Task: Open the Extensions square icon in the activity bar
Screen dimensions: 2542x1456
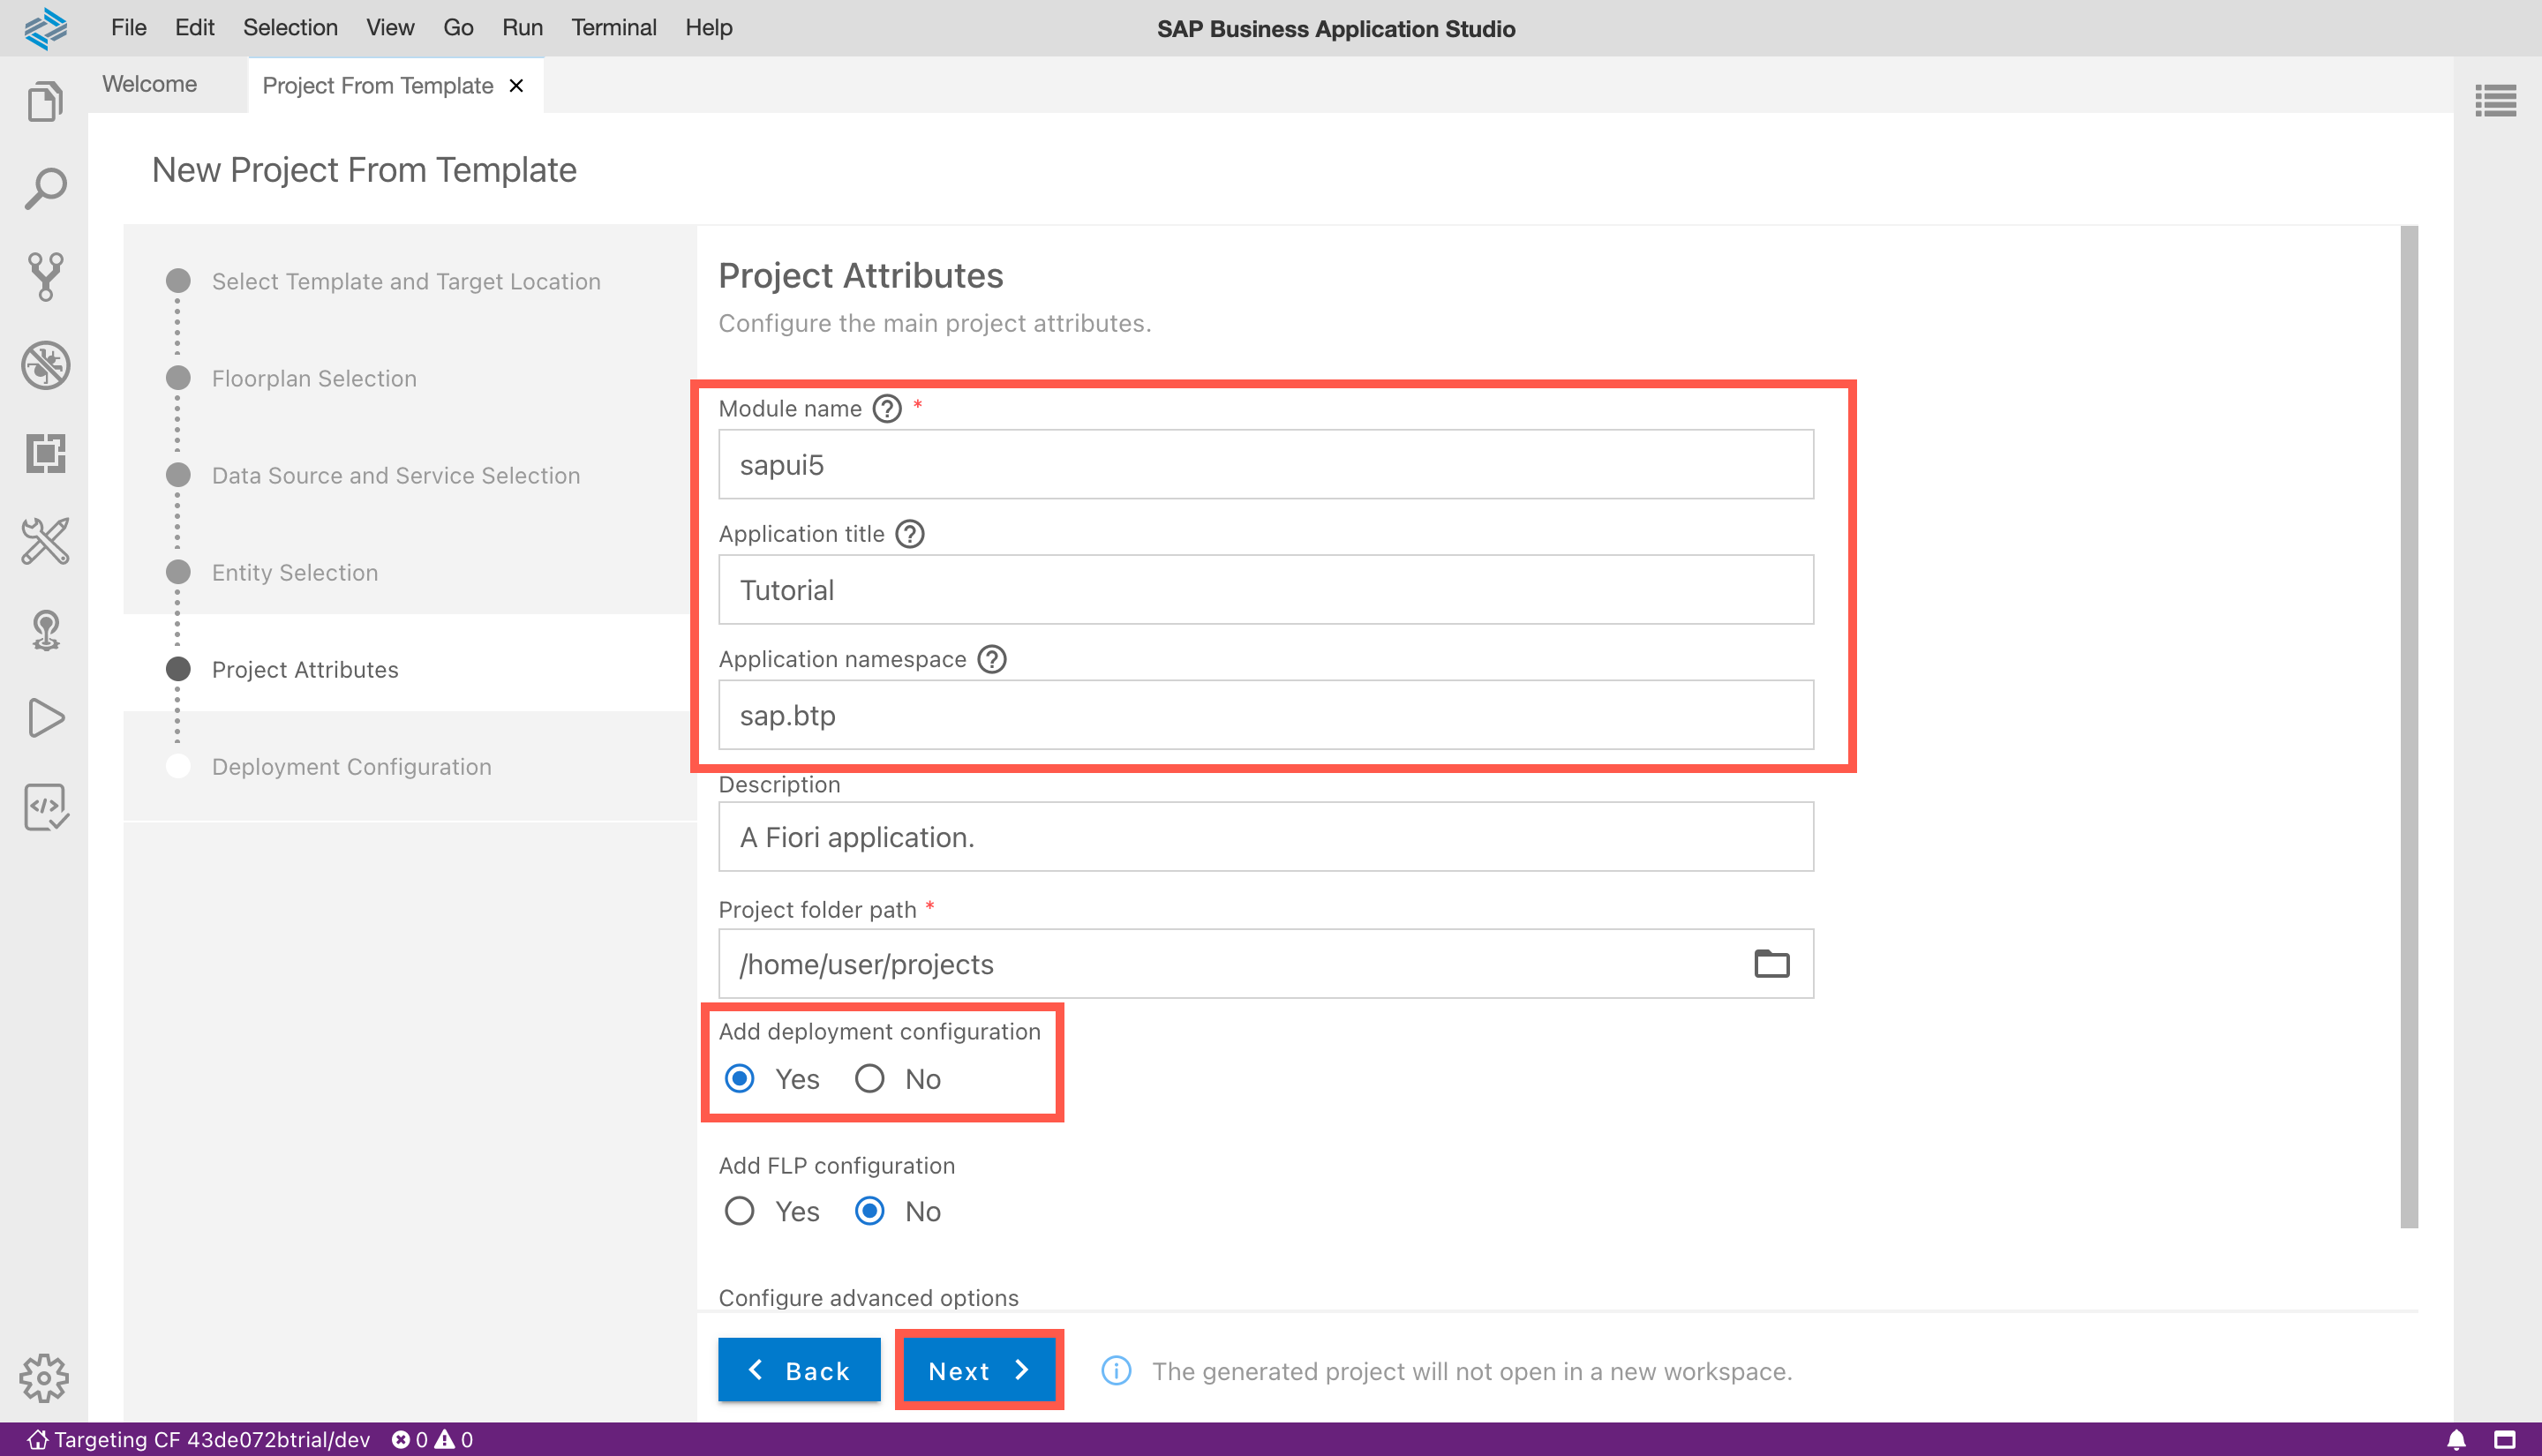Action: click(x=45, y=453)
